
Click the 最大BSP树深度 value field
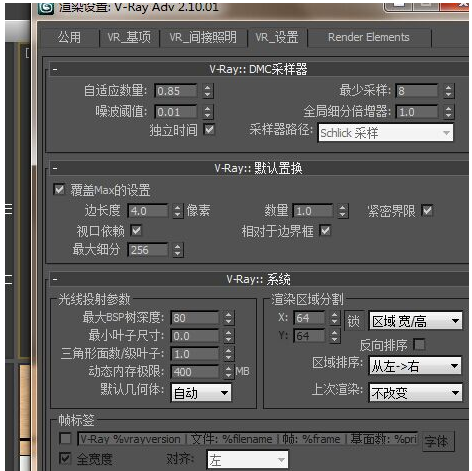195,318
